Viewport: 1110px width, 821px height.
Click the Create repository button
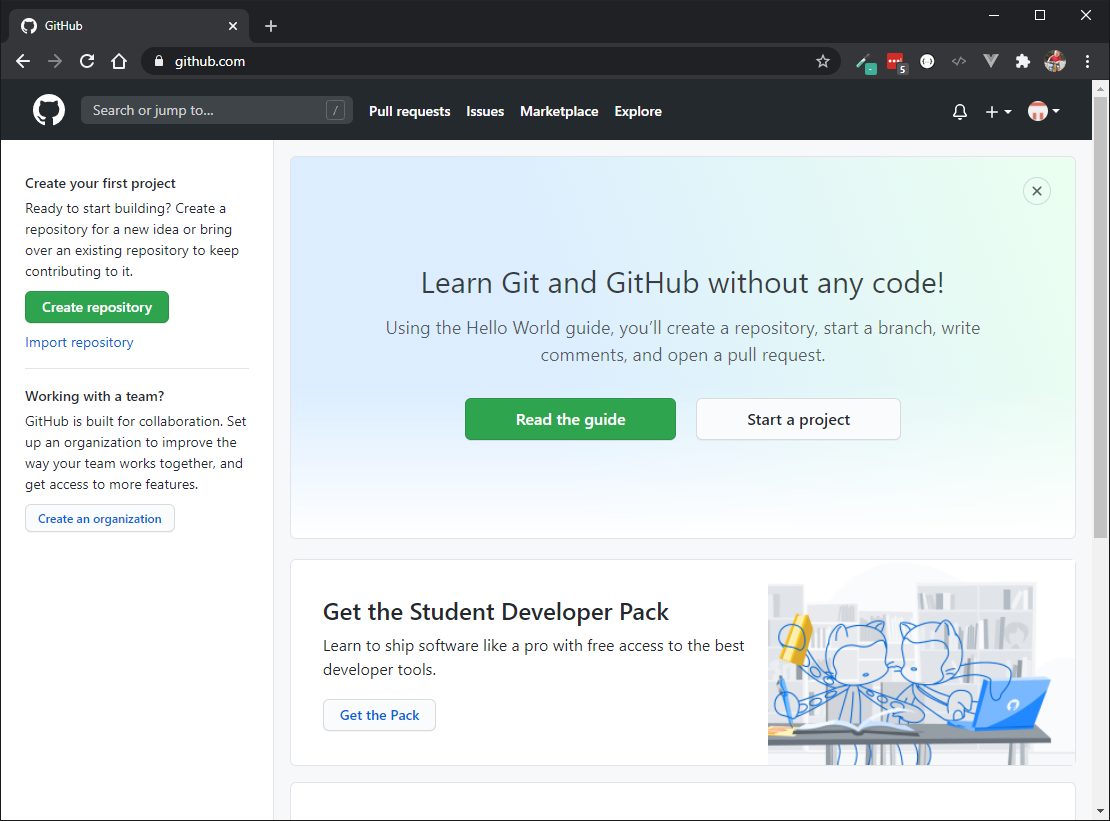point(97,307)
